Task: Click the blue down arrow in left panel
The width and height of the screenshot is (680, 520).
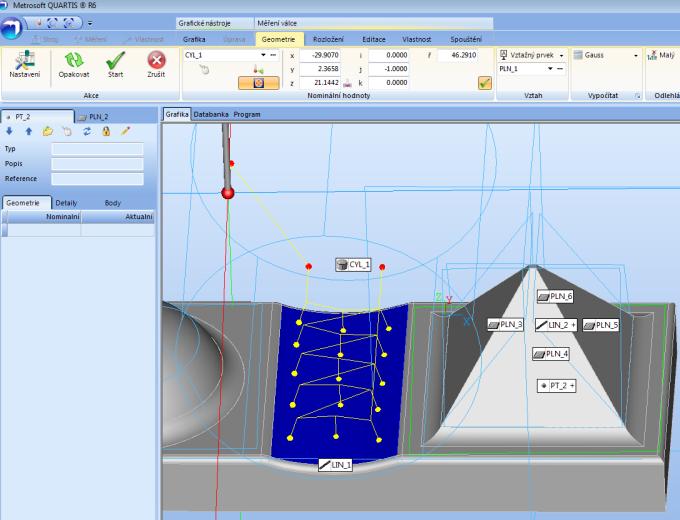Action: tap(10, 131)
